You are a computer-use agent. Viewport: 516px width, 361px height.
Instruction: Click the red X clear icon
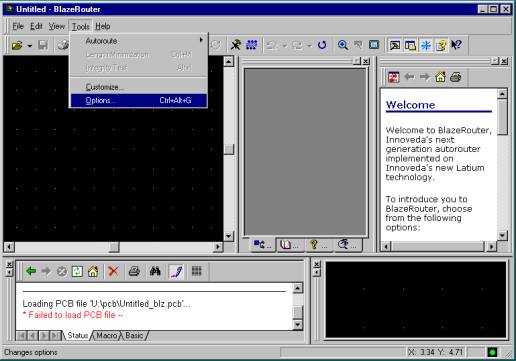pos(113,271)
